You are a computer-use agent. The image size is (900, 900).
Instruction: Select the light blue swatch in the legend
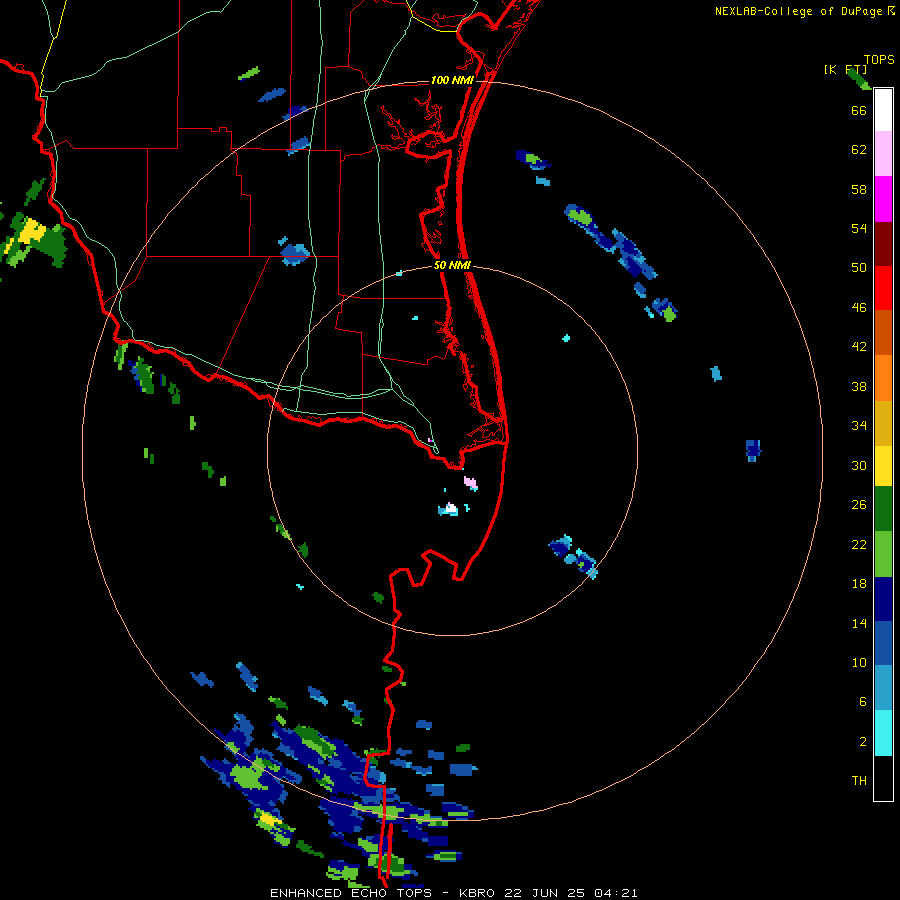[883, 688]
